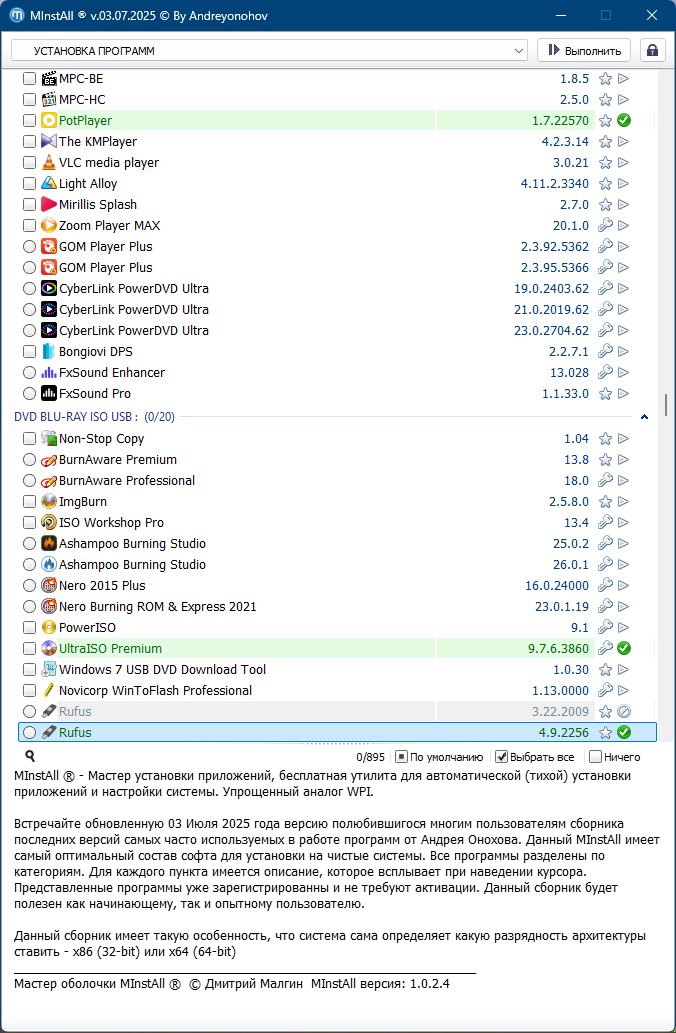Click the star icon for Windows 7 USB DVD Download Tool
Screen dimensions: 676x1033
coord(605,669)
